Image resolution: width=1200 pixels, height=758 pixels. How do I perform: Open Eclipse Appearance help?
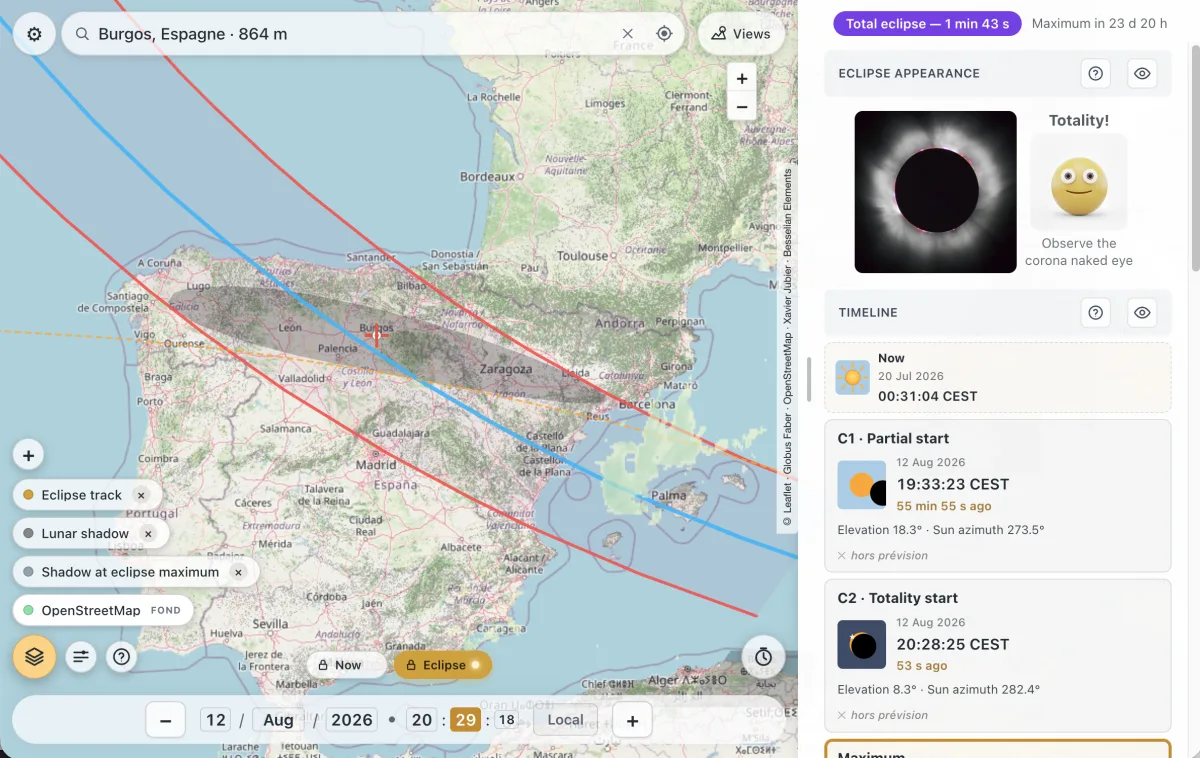pyautogui.click(x=1096, y=73)
